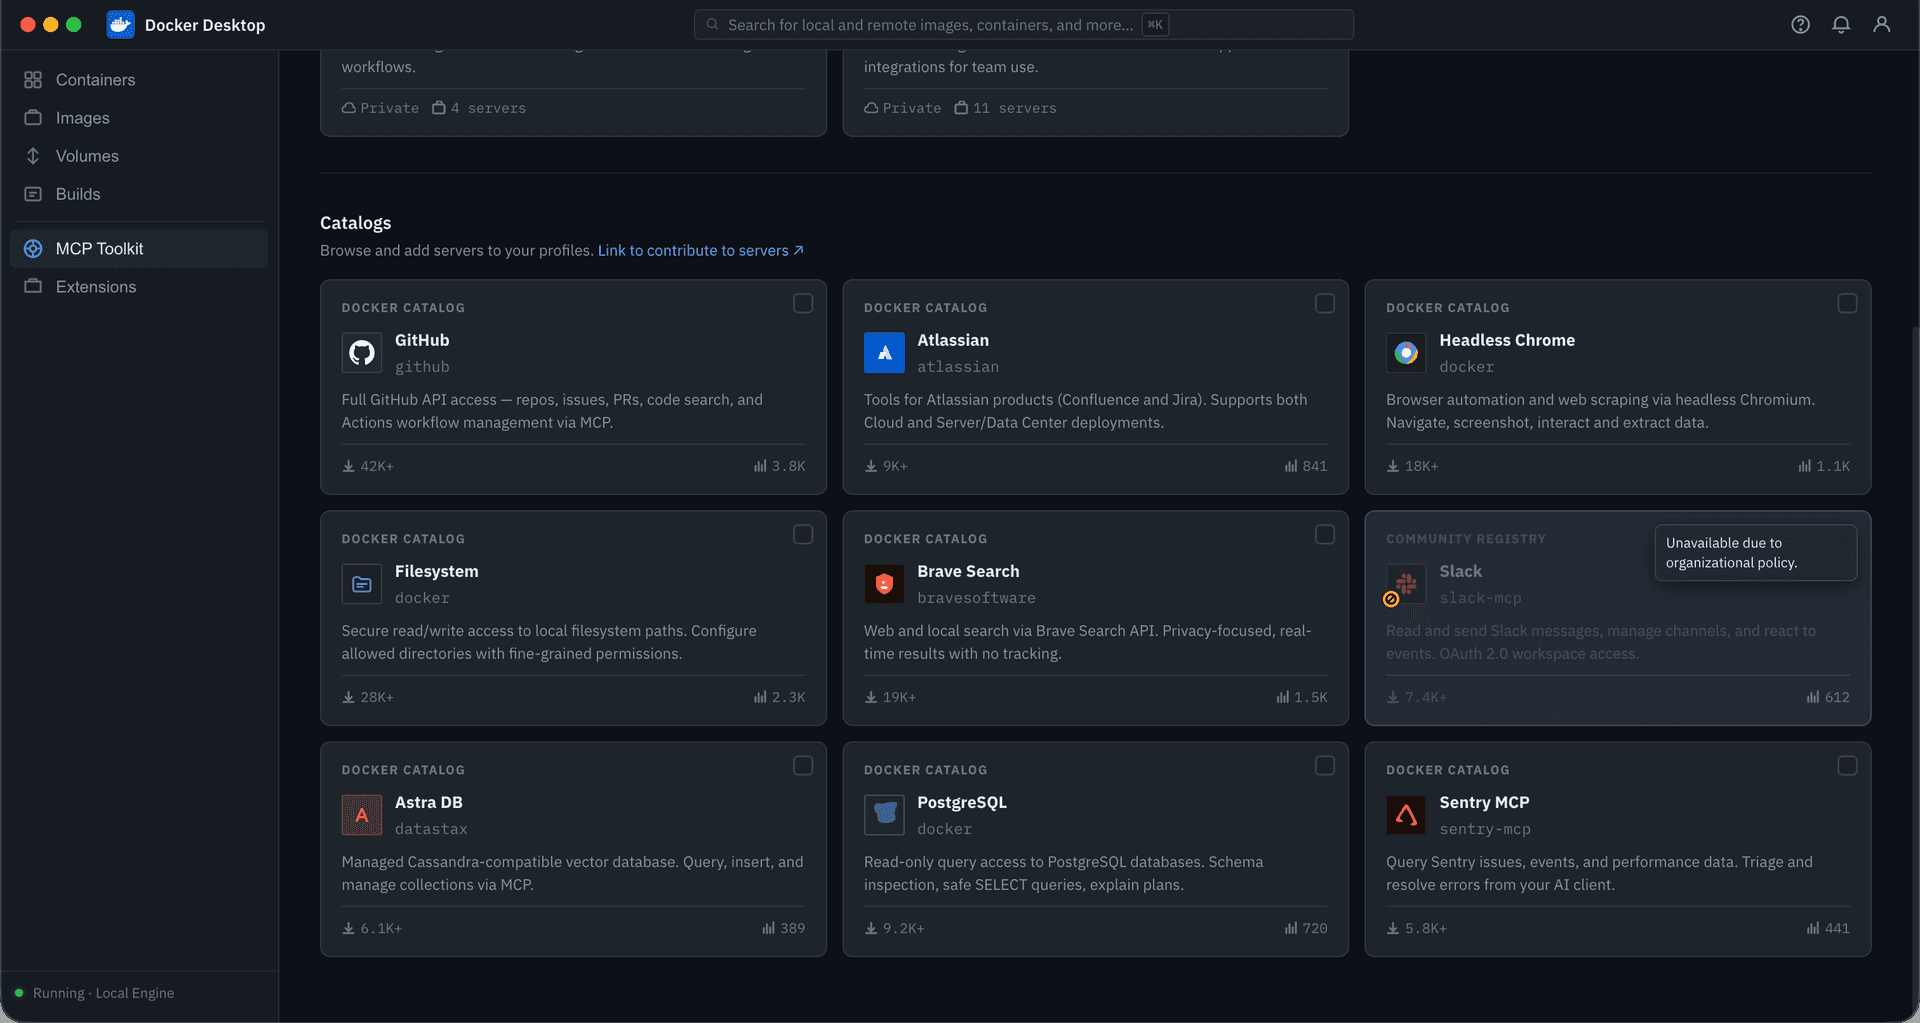Open Containers in the sidebar
1920x1023 pixels.
pyautogui.click(x=95, y=80)
